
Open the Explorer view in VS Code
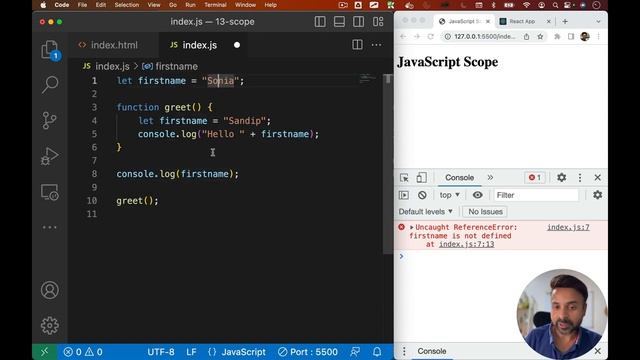(x=50, y=50)
